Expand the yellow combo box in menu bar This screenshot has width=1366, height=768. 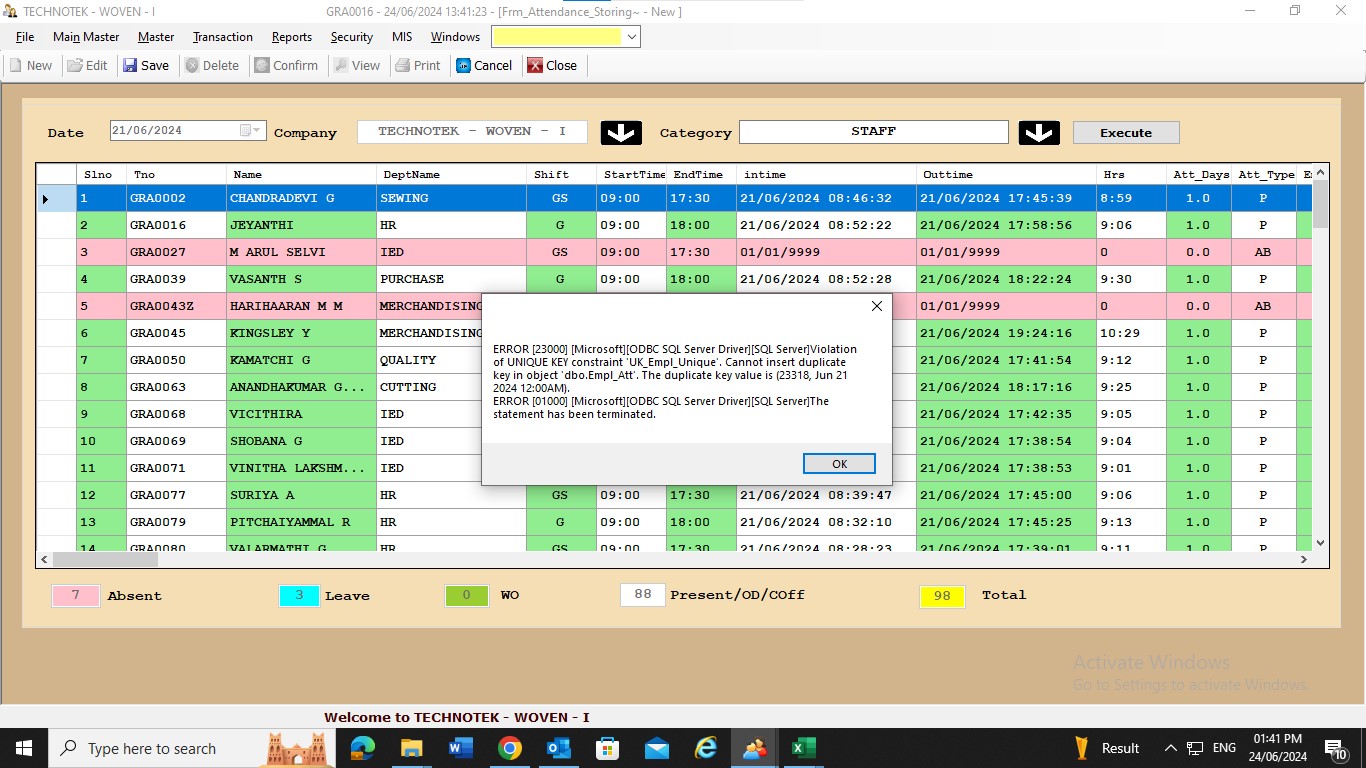pyautogui.click(x=631, y=37)
